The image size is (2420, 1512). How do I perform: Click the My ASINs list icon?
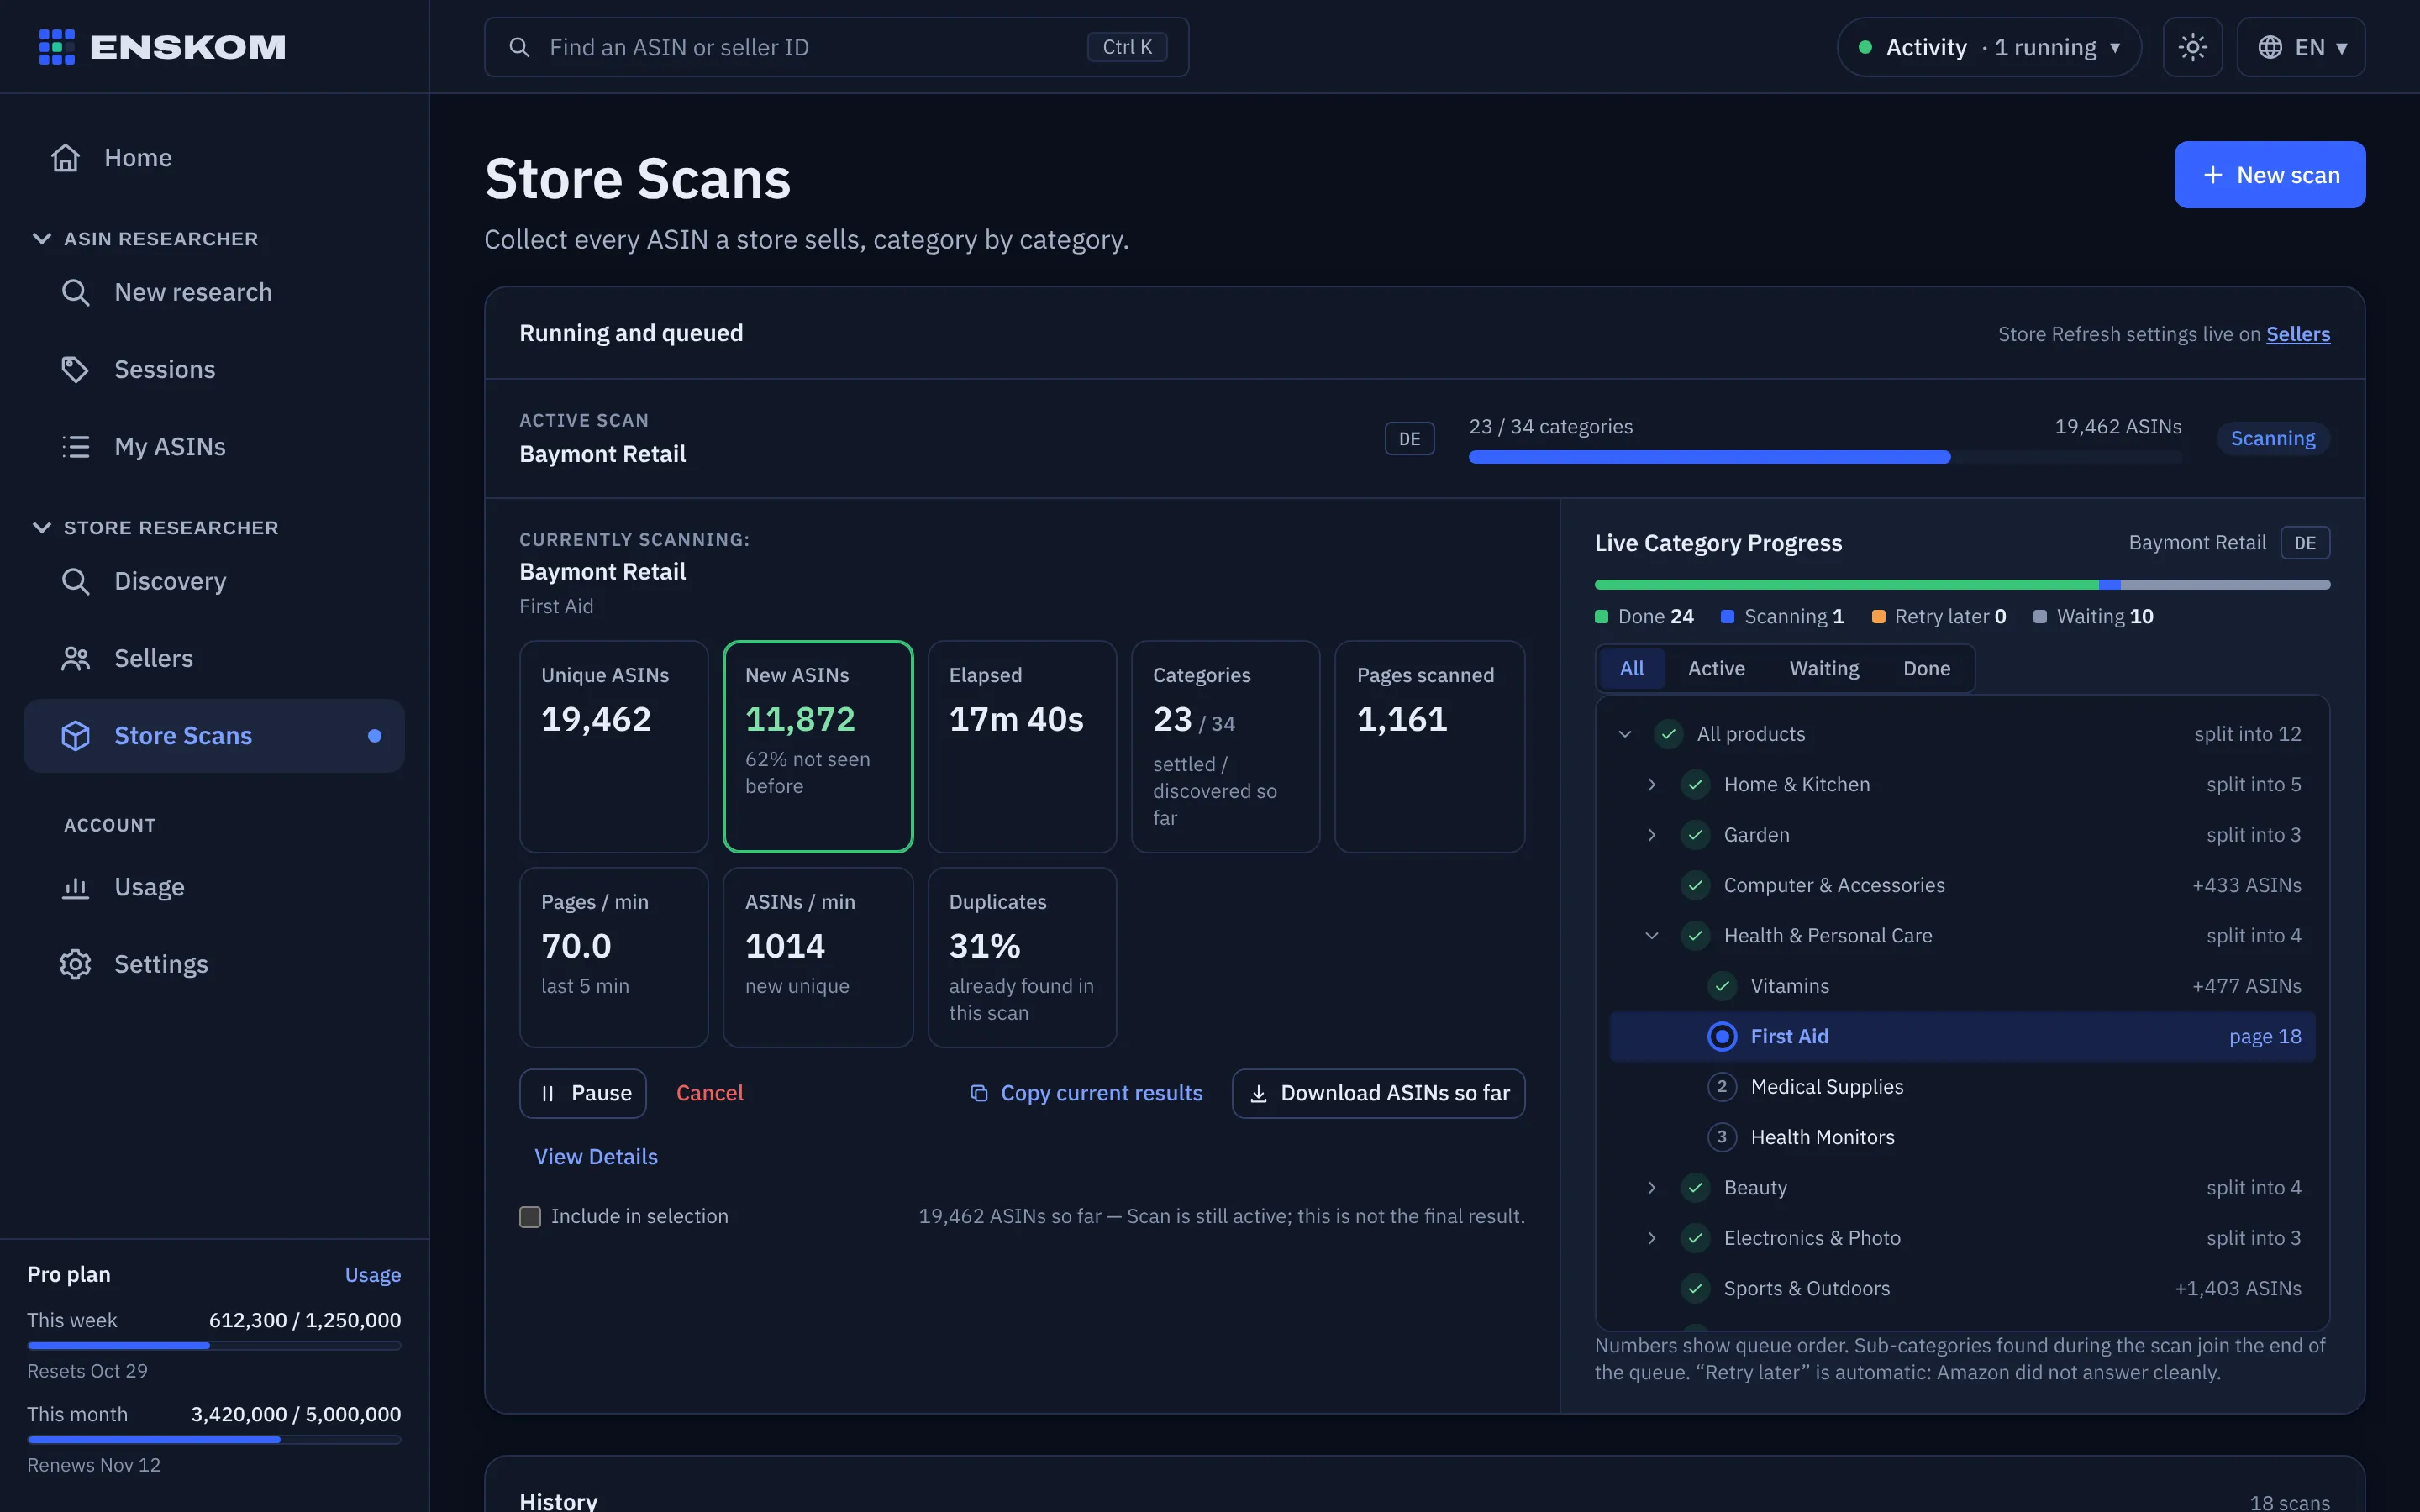pos(75,446)
